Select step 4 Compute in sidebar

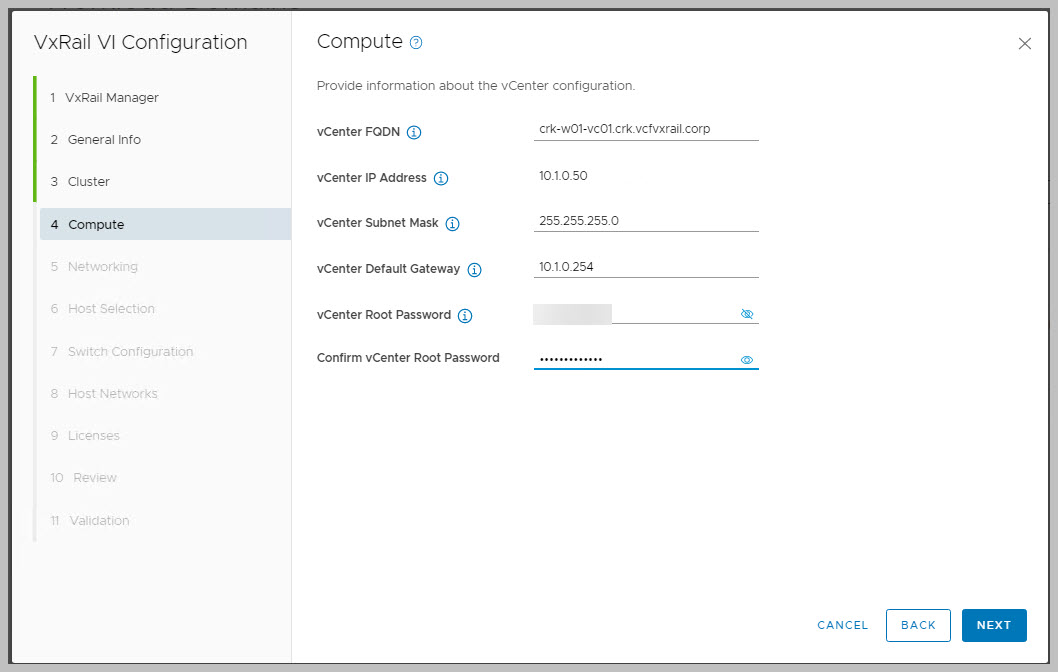coord(96,225)
